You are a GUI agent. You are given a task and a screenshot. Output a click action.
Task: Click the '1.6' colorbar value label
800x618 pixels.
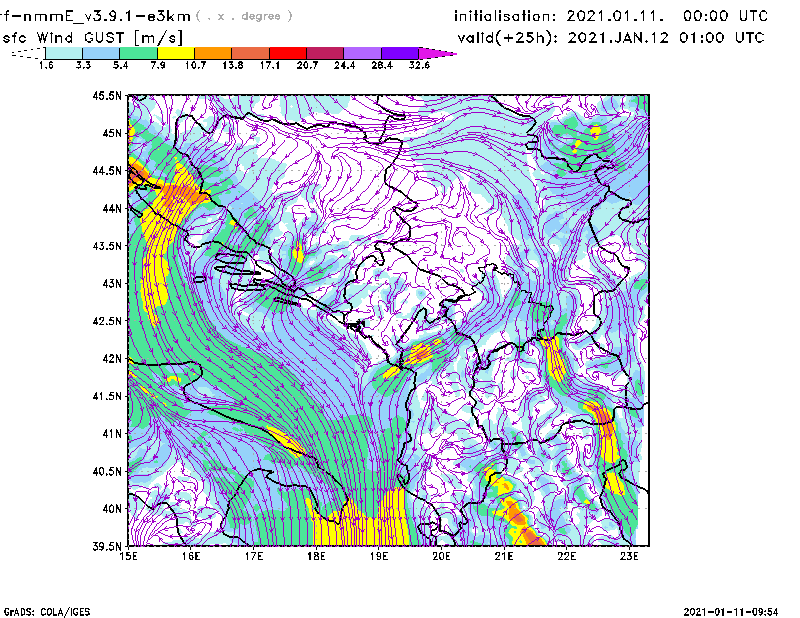(46, 65)
